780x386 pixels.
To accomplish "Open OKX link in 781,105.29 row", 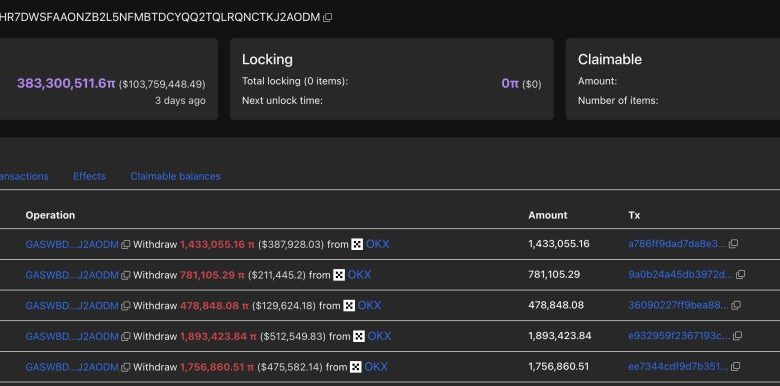I will 359,275.
